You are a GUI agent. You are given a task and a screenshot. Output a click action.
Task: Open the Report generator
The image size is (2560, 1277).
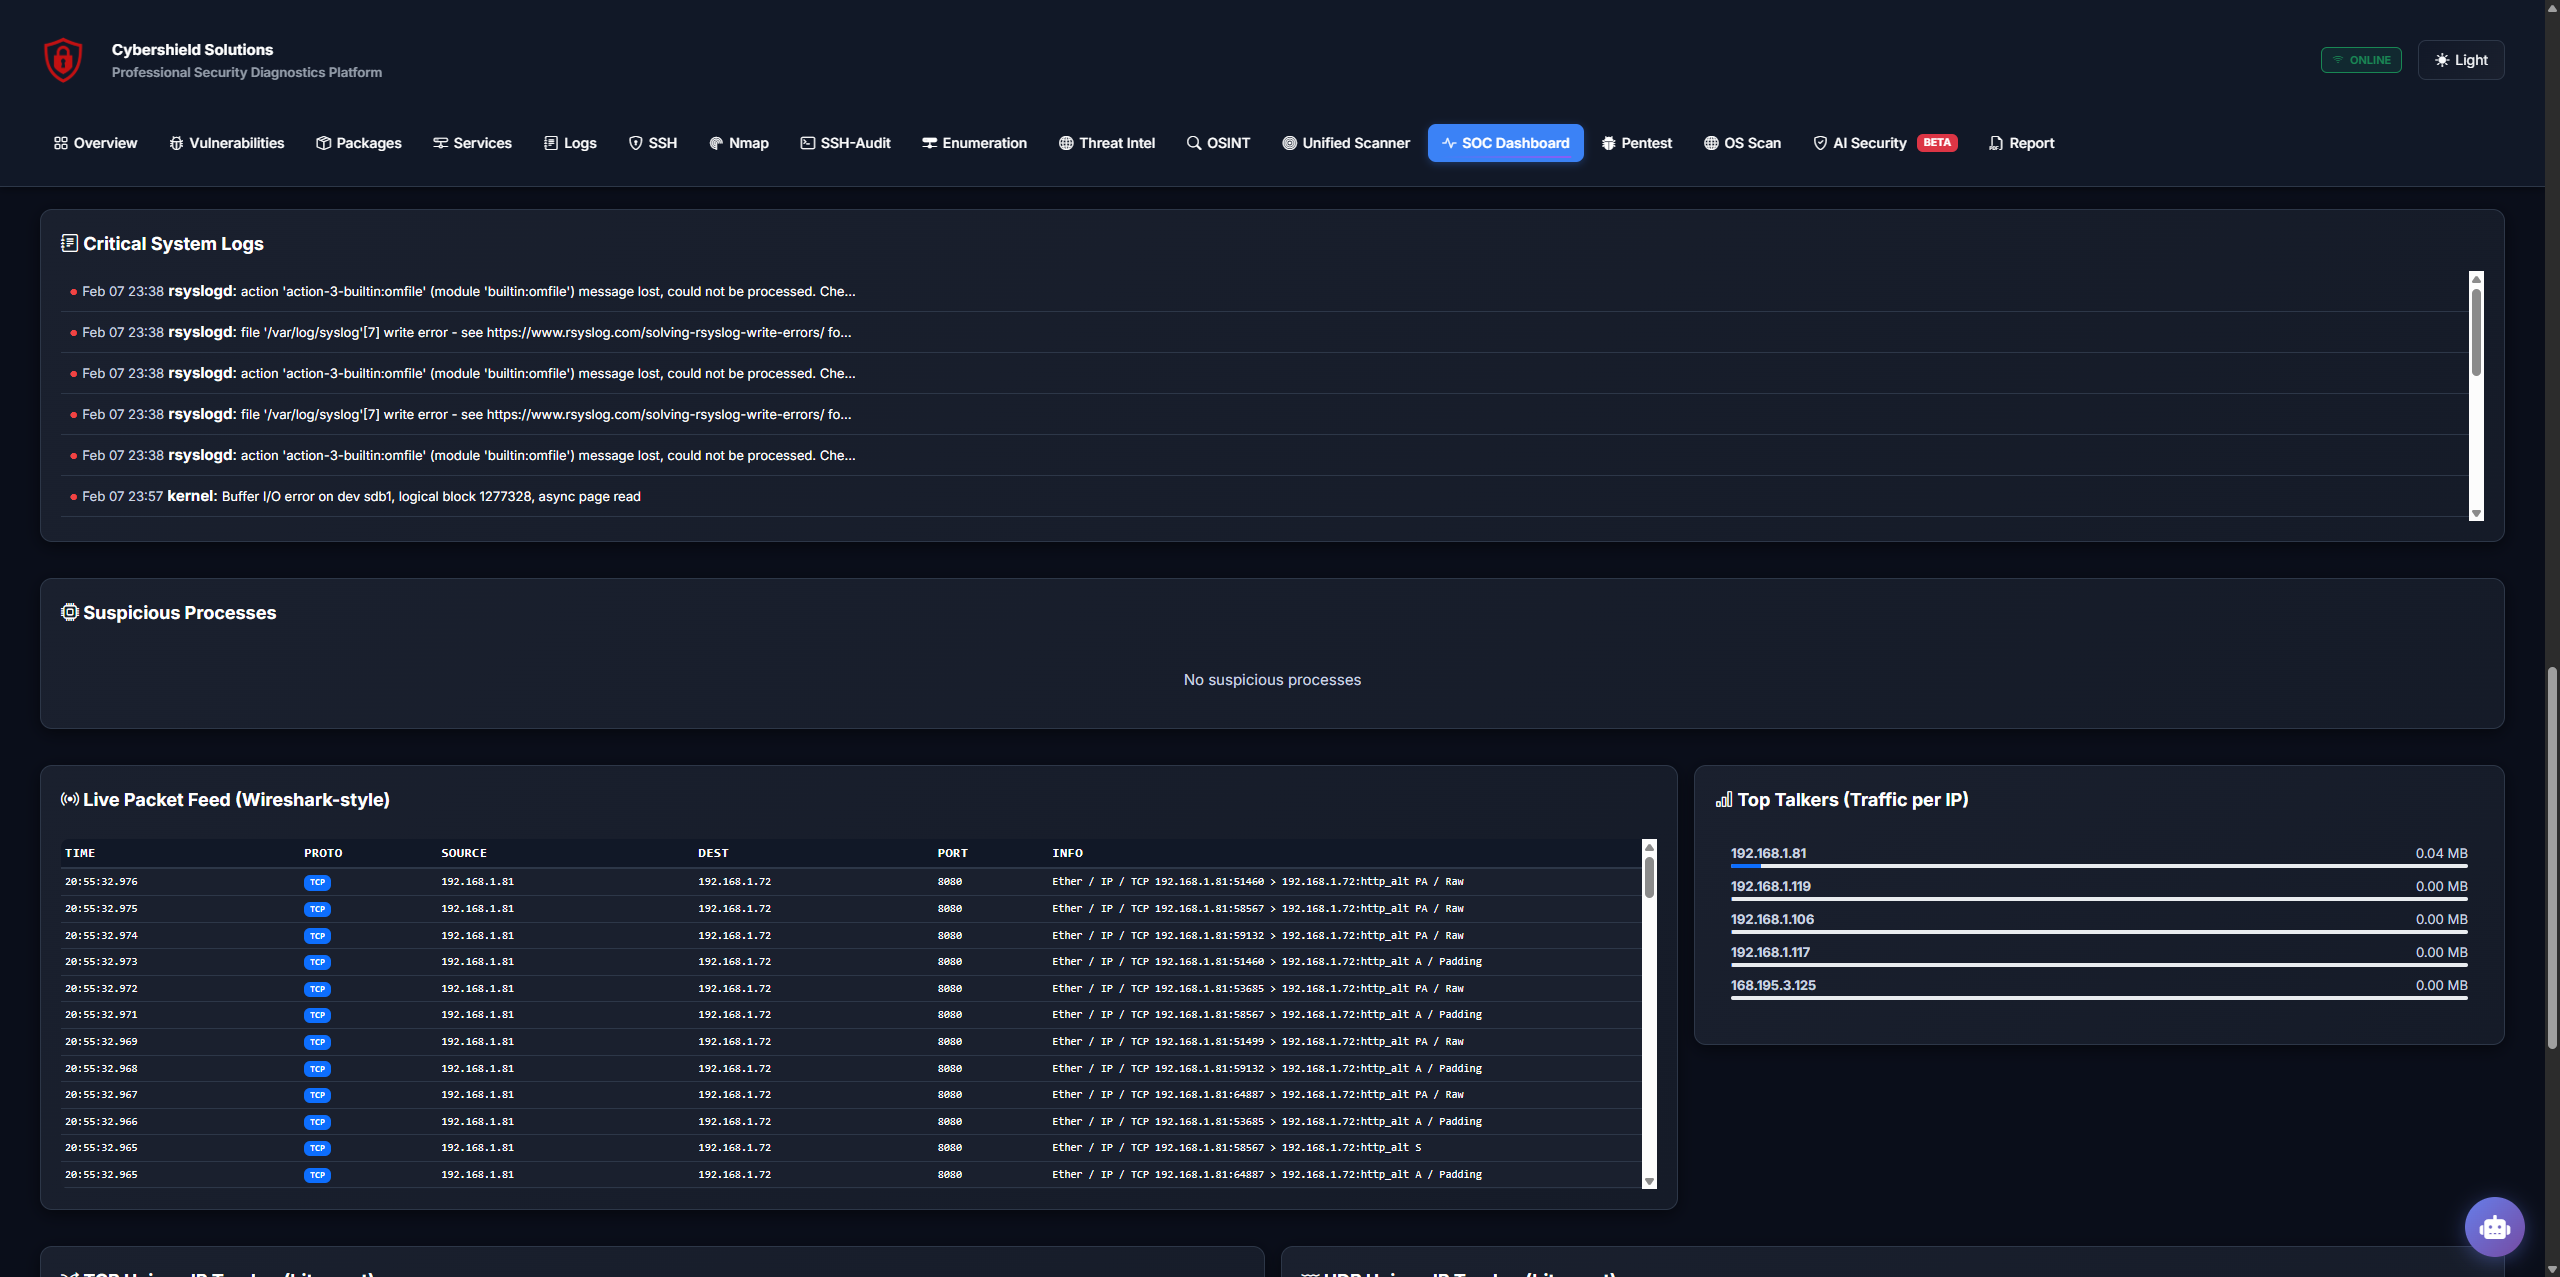pos(2021,143)
